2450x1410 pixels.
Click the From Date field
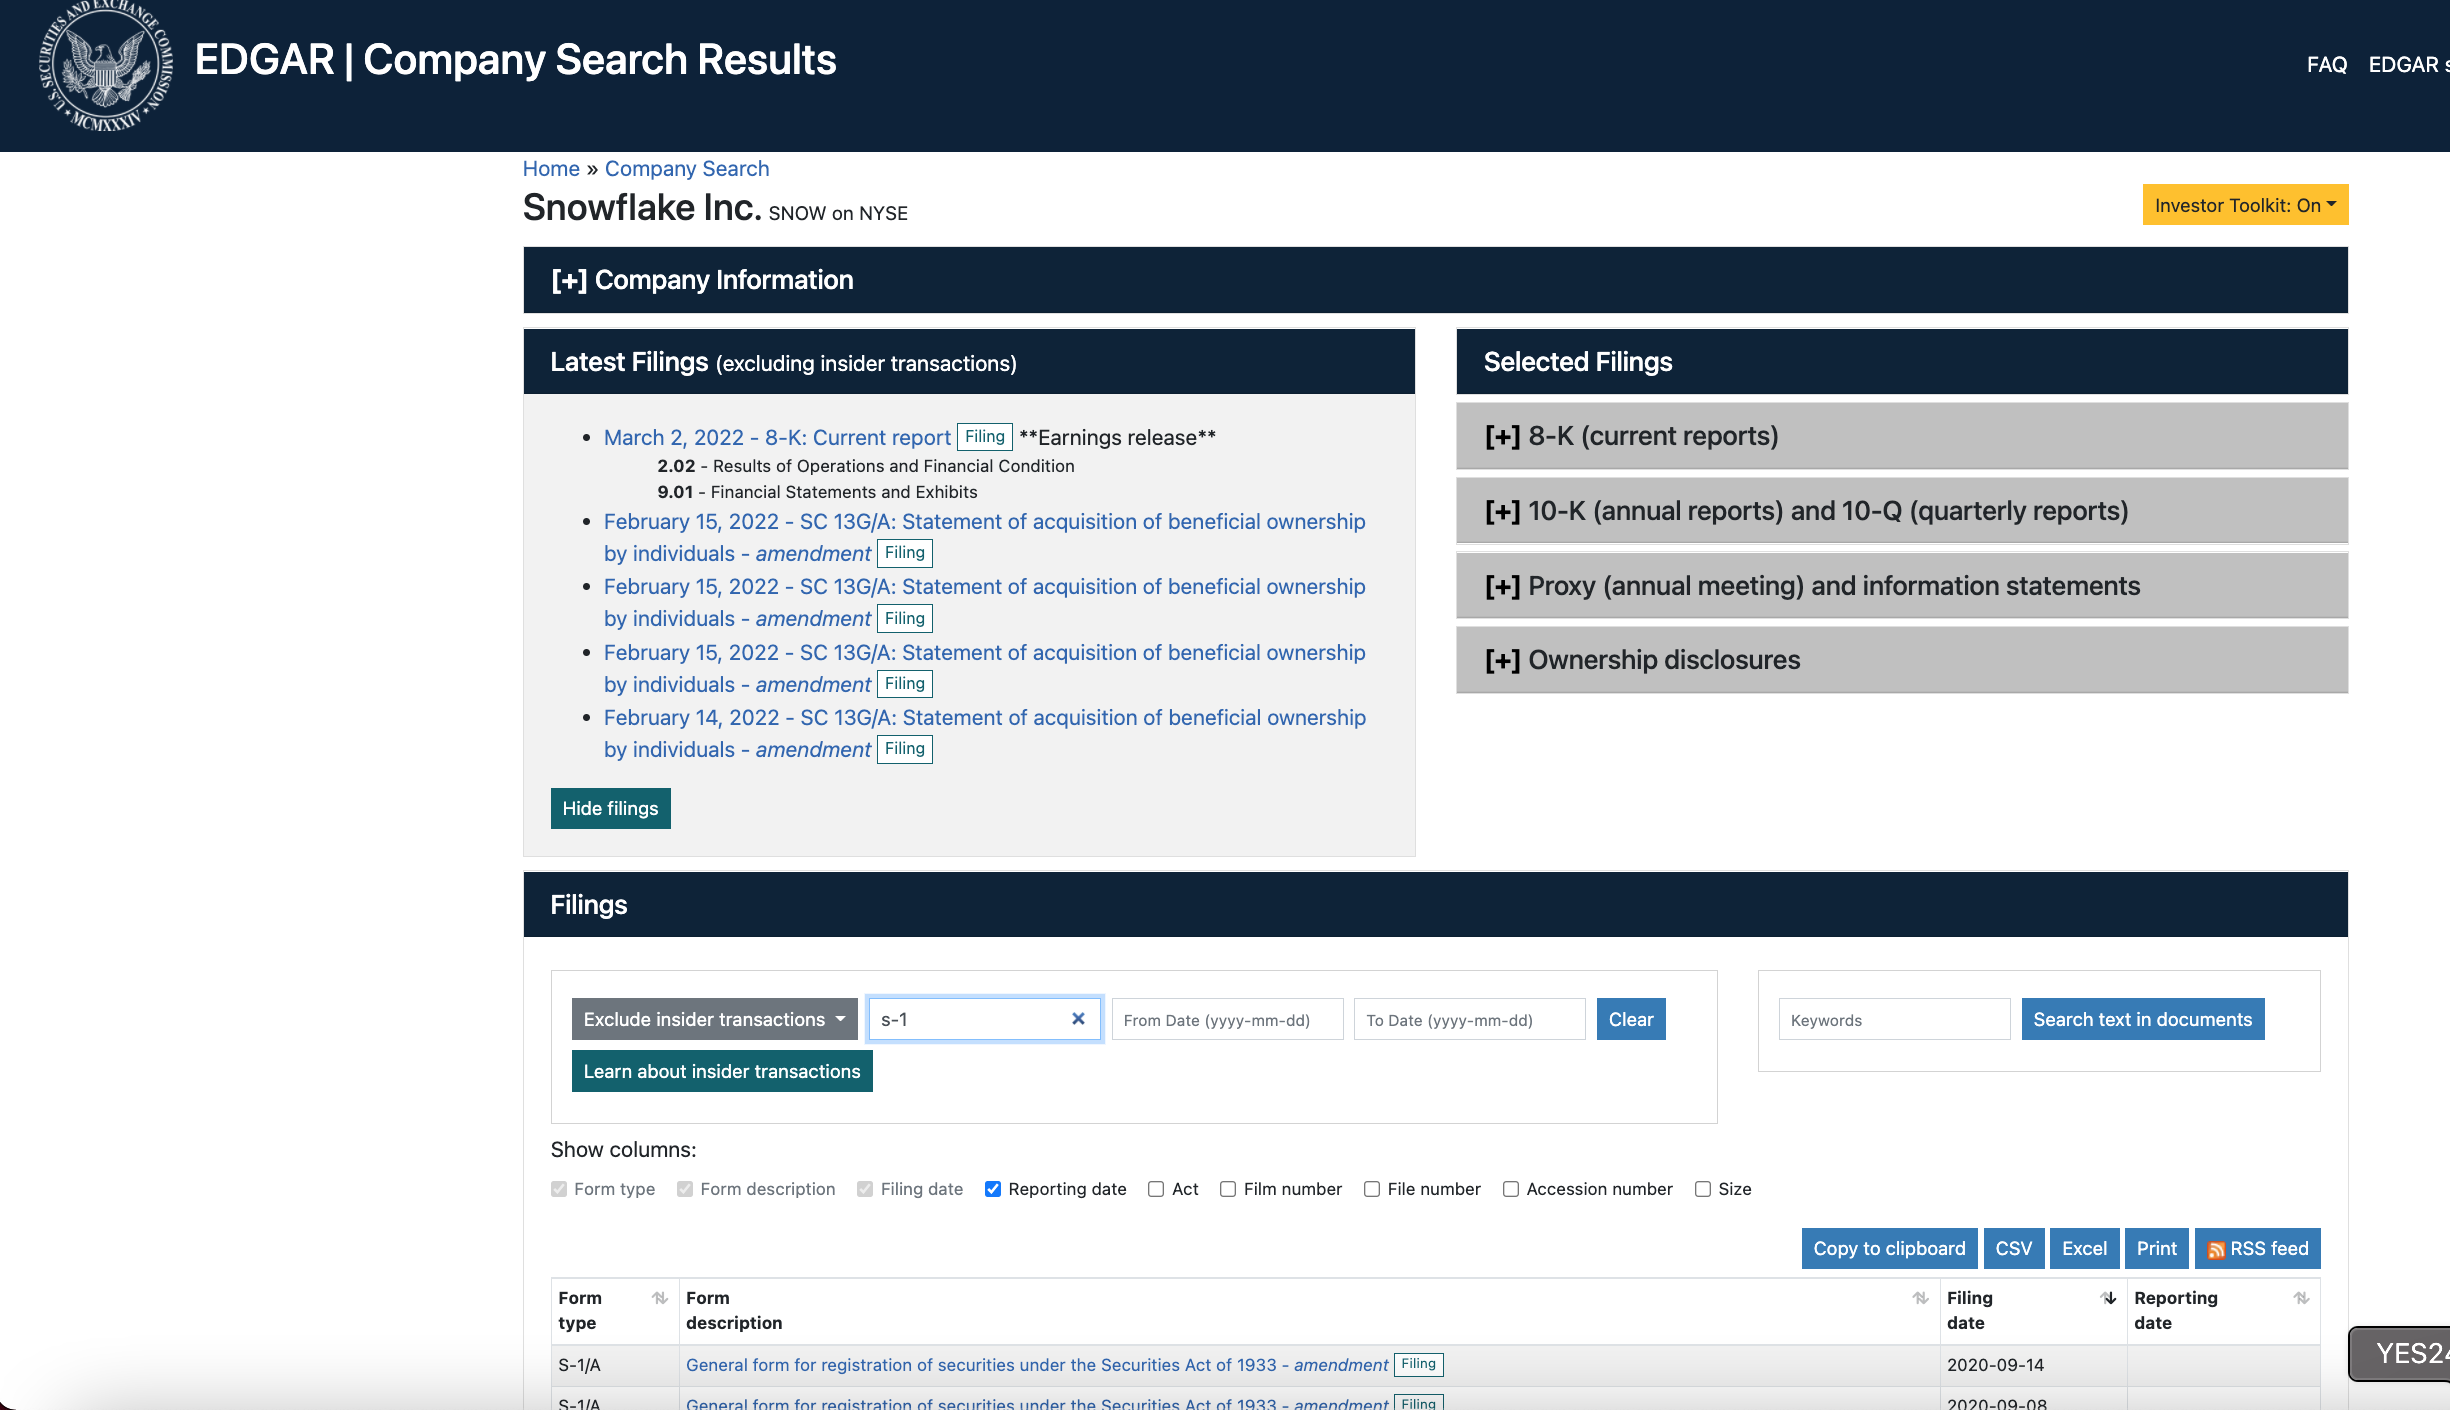(1227, 1019)
